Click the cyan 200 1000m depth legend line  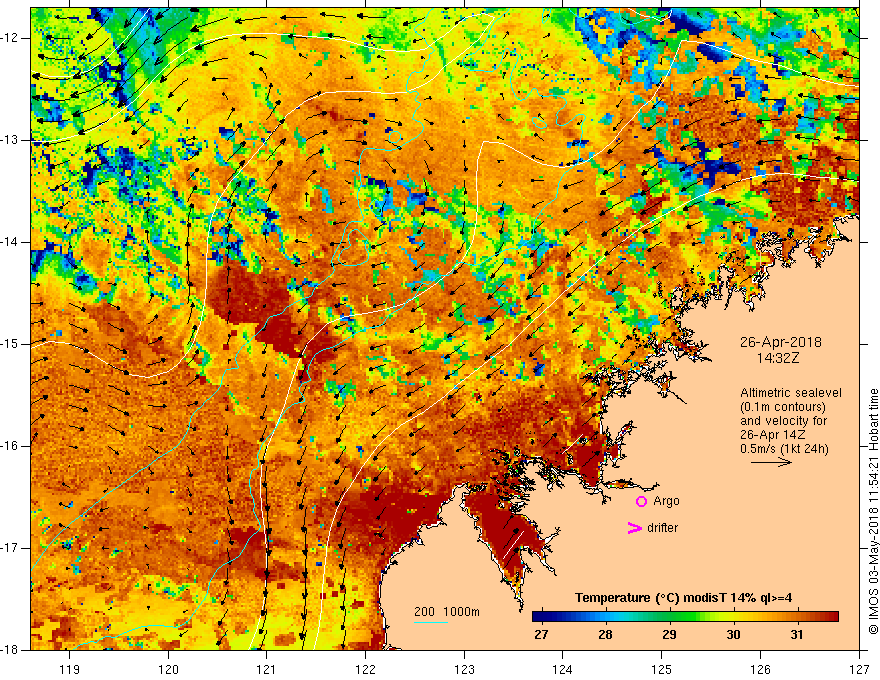click(431, 622)
